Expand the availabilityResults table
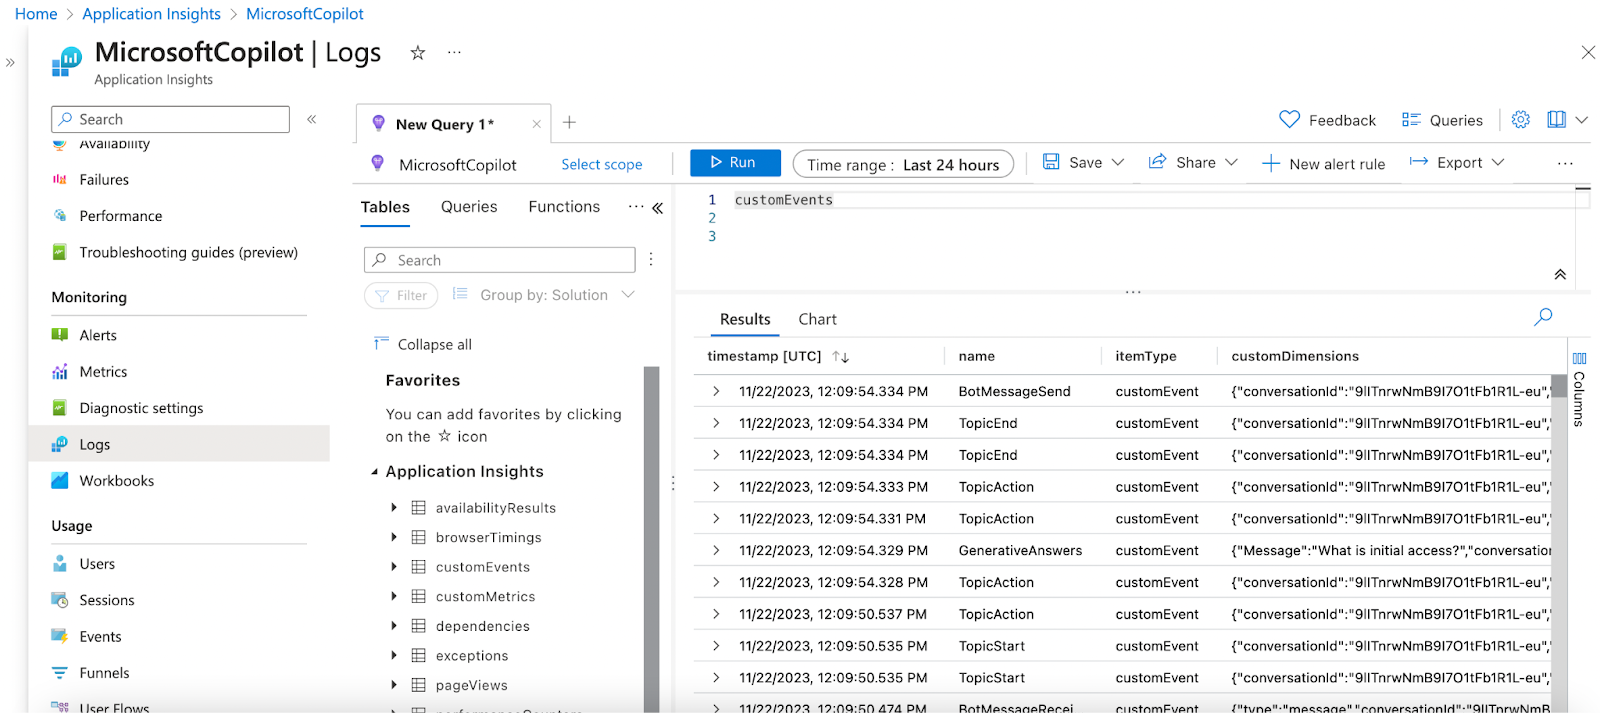 pyautogui.click(x=394, y=508)
